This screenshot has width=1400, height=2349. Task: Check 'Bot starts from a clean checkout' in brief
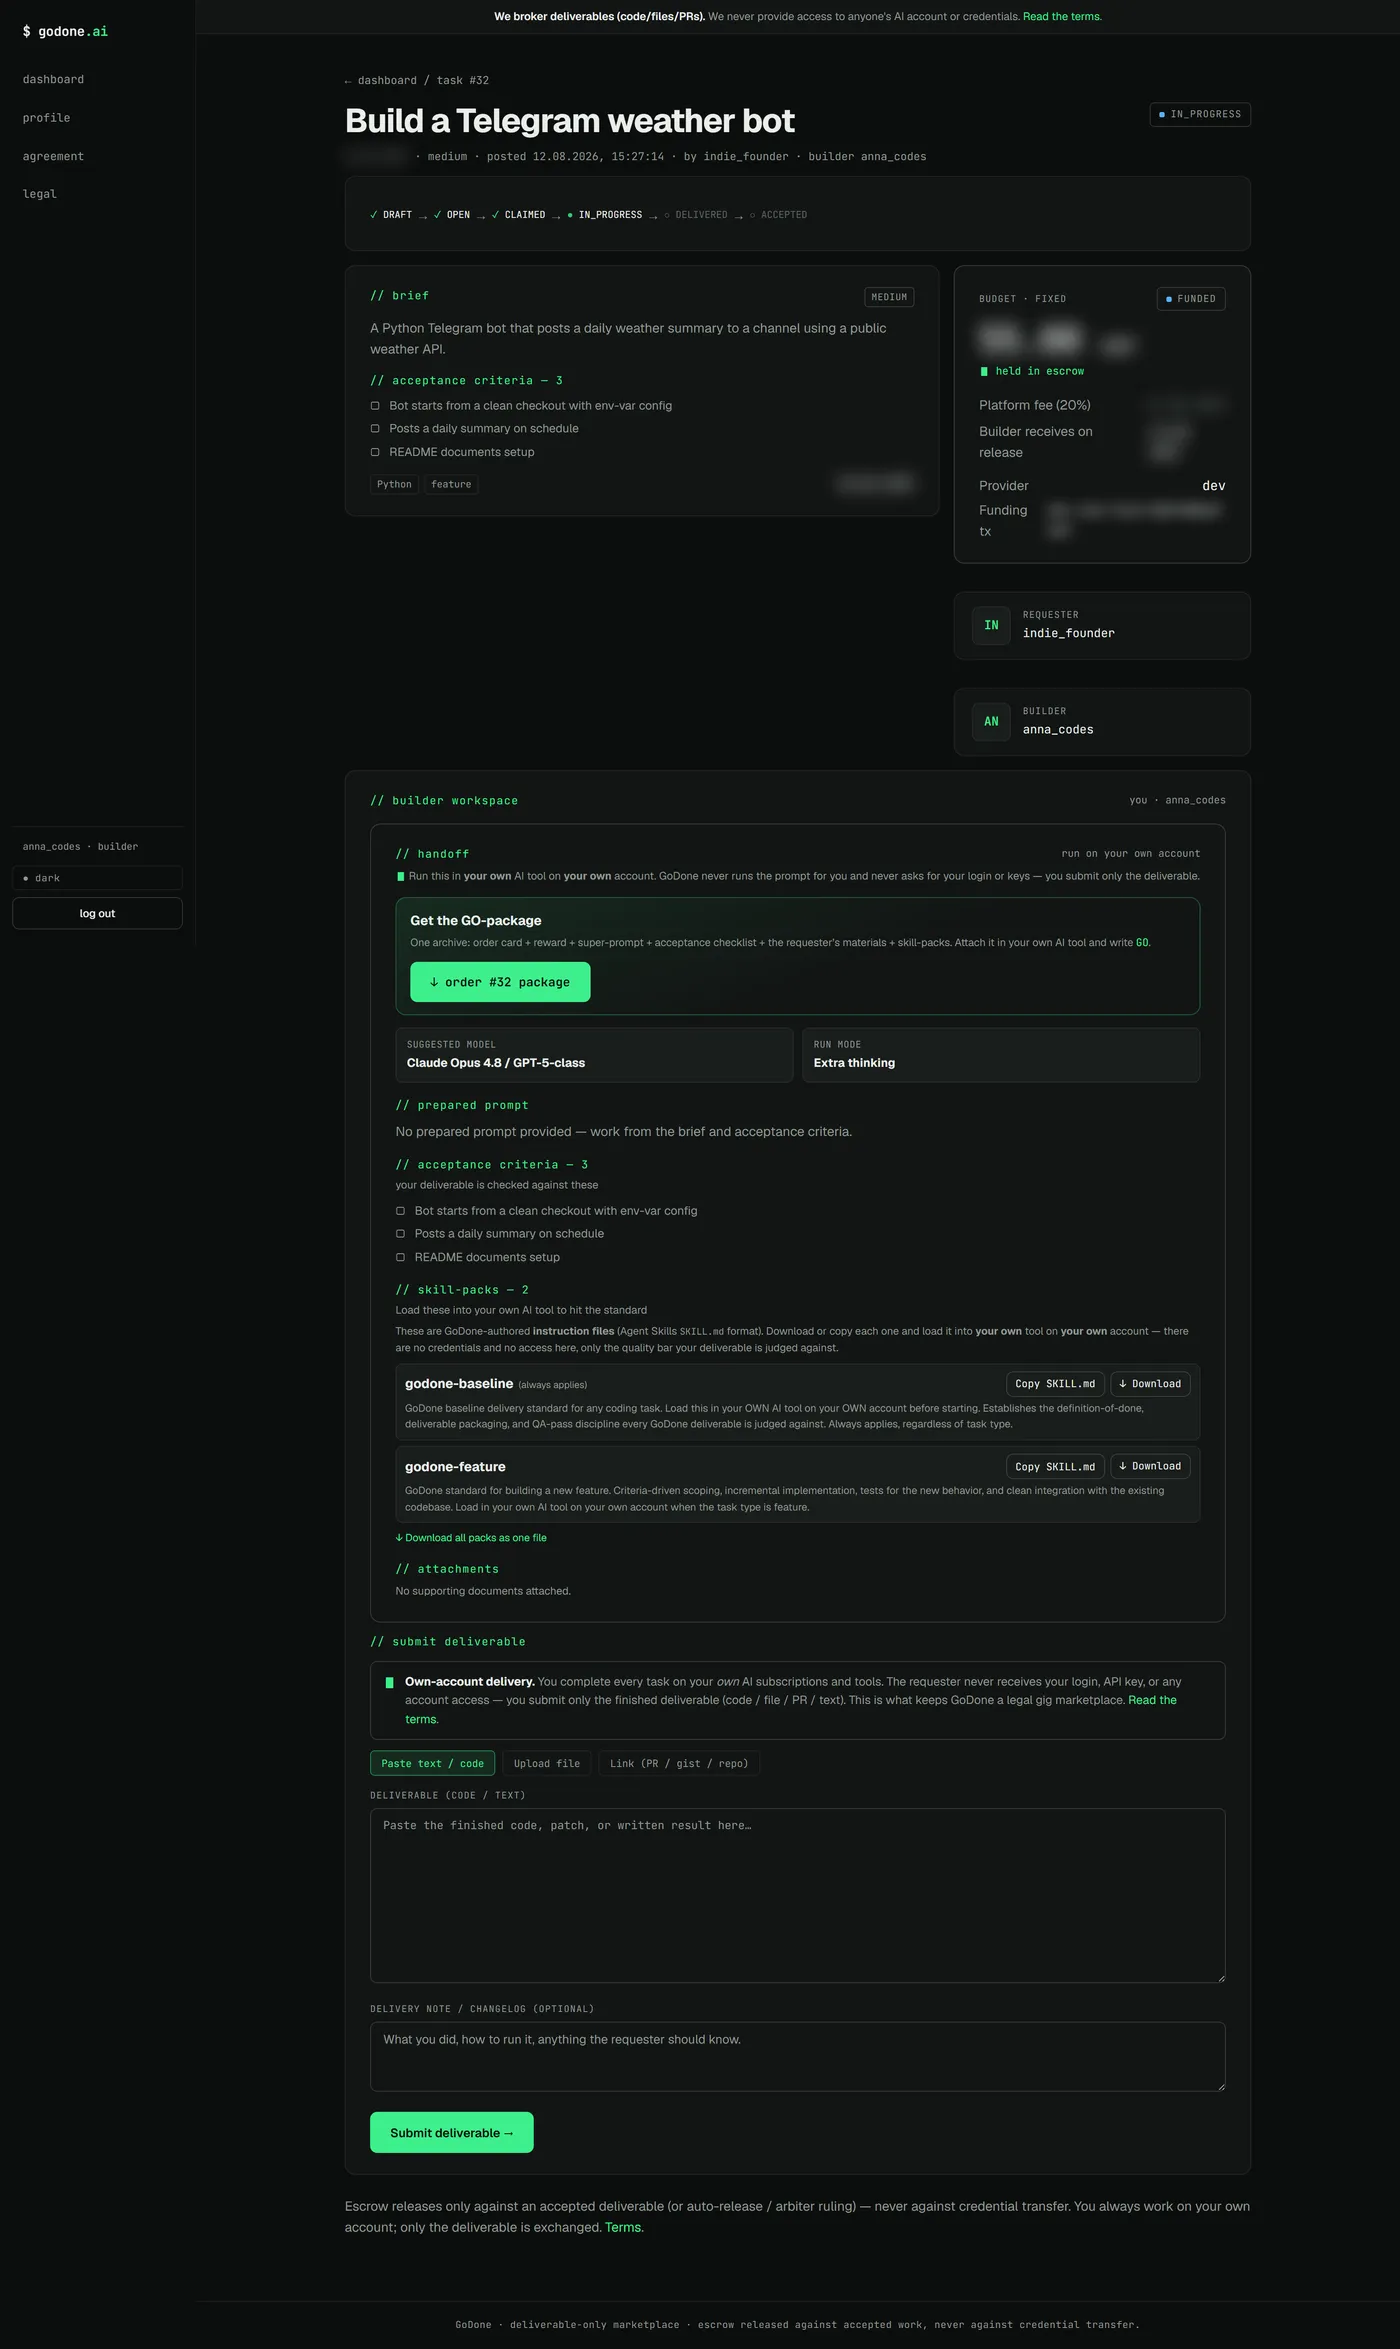point(375,406)
